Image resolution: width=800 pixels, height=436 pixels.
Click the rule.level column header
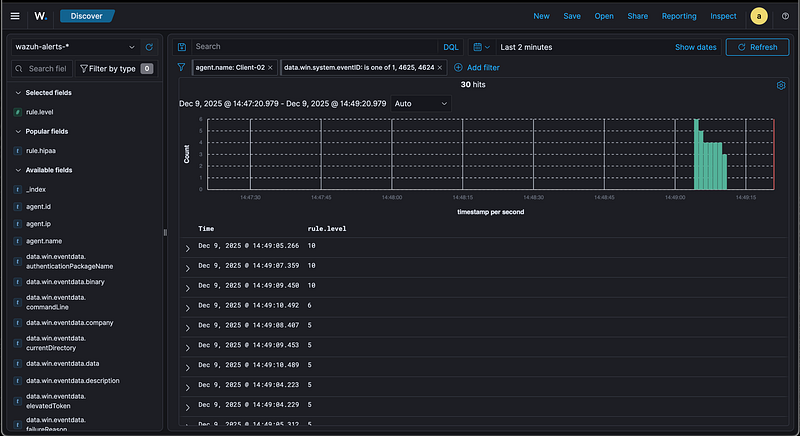point(327,229)
